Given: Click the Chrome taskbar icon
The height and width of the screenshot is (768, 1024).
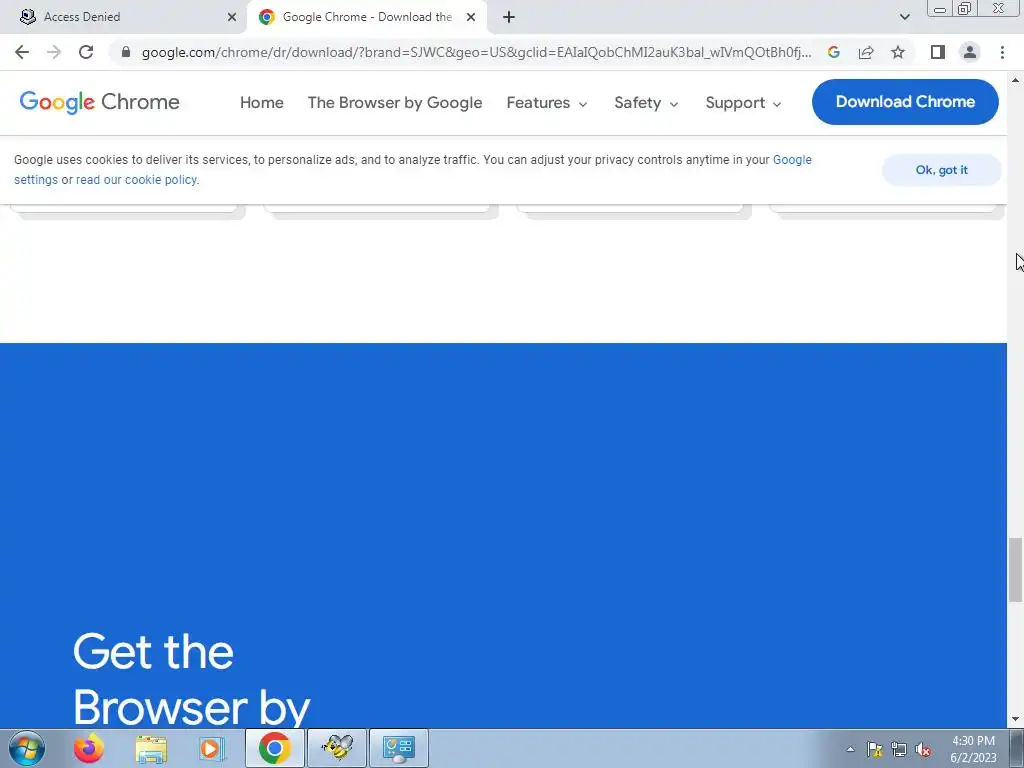Looking at the screenshot, I should (x=274, y=748).
